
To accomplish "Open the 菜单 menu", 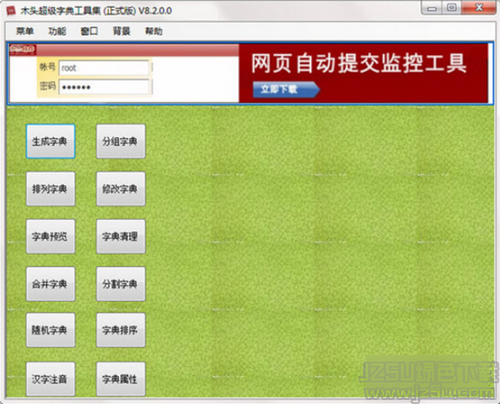I will [25, 31].
